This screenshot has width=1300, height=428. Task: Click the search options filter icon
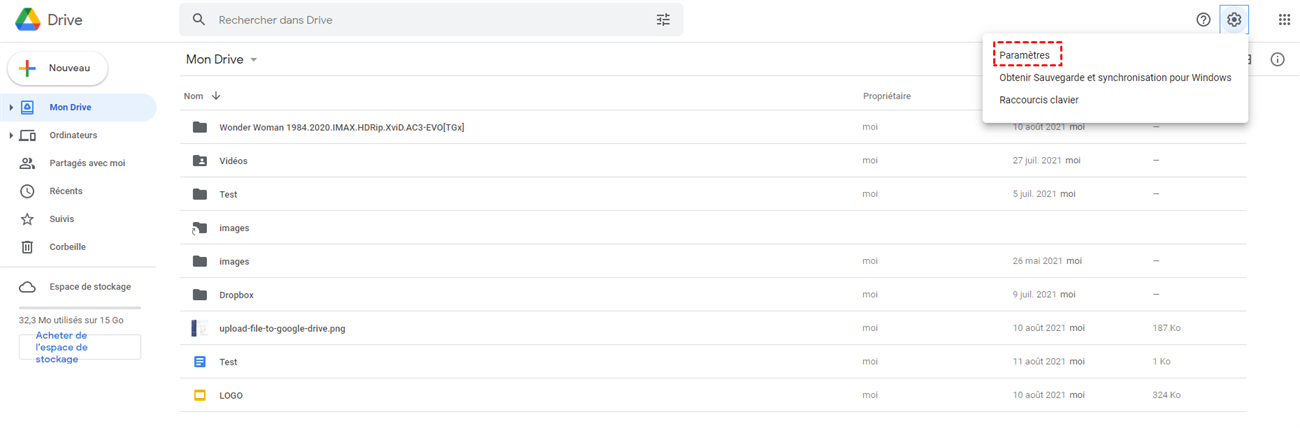[663, 20]
